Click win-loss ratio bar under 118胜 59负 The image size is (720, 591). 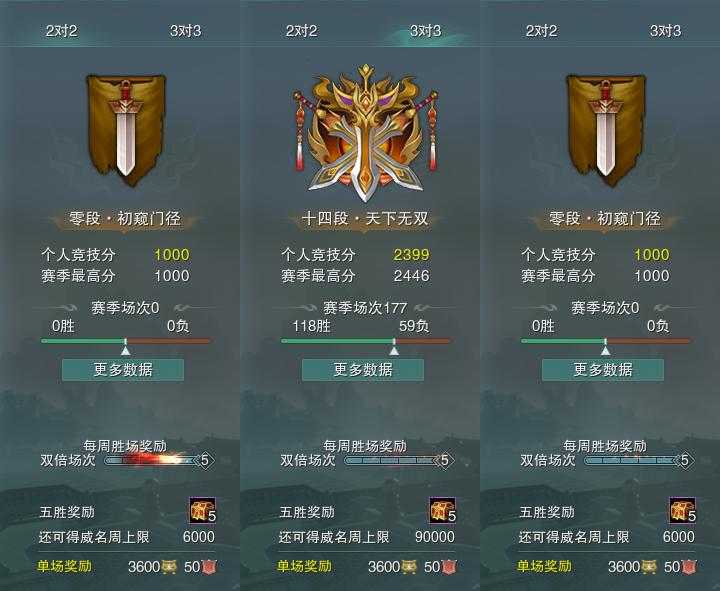click(366, 341)
